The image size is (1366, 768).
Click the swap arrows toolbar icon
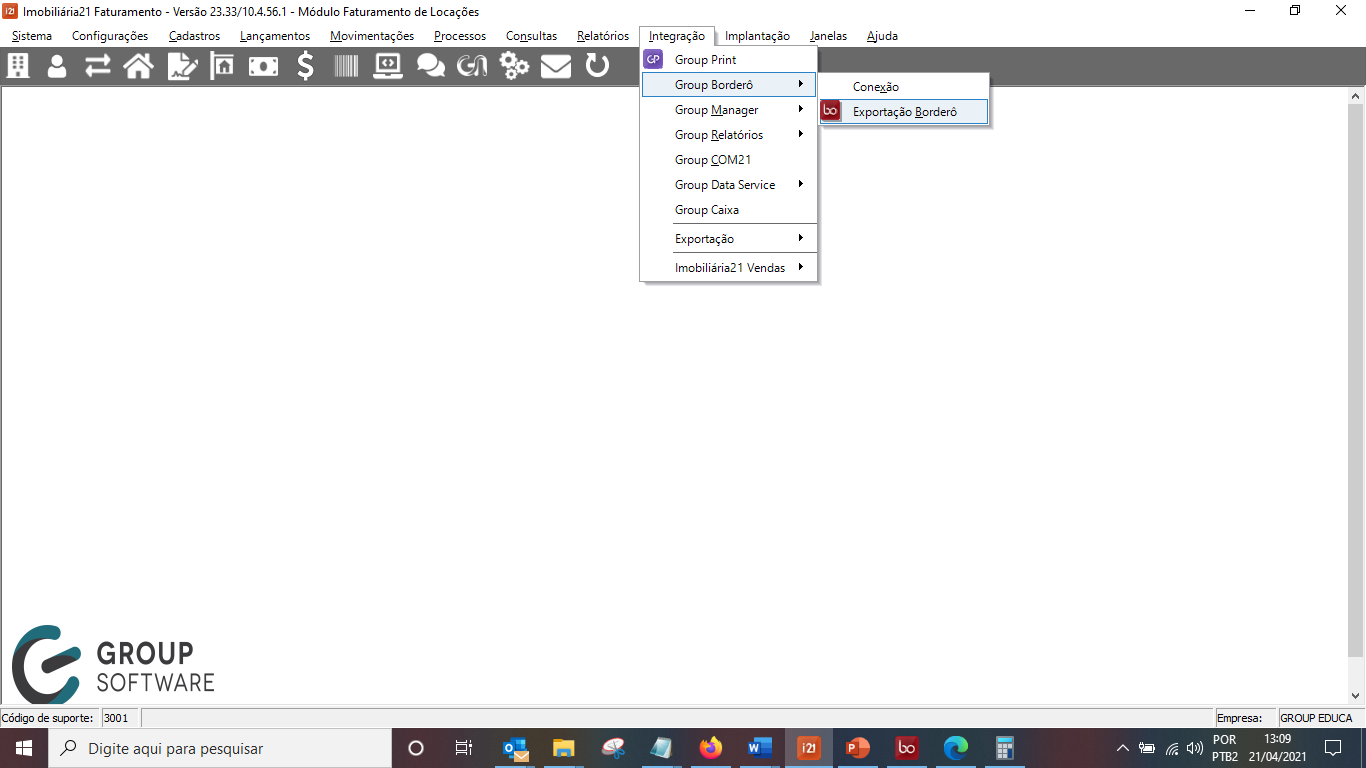click(x=97, y=66)
